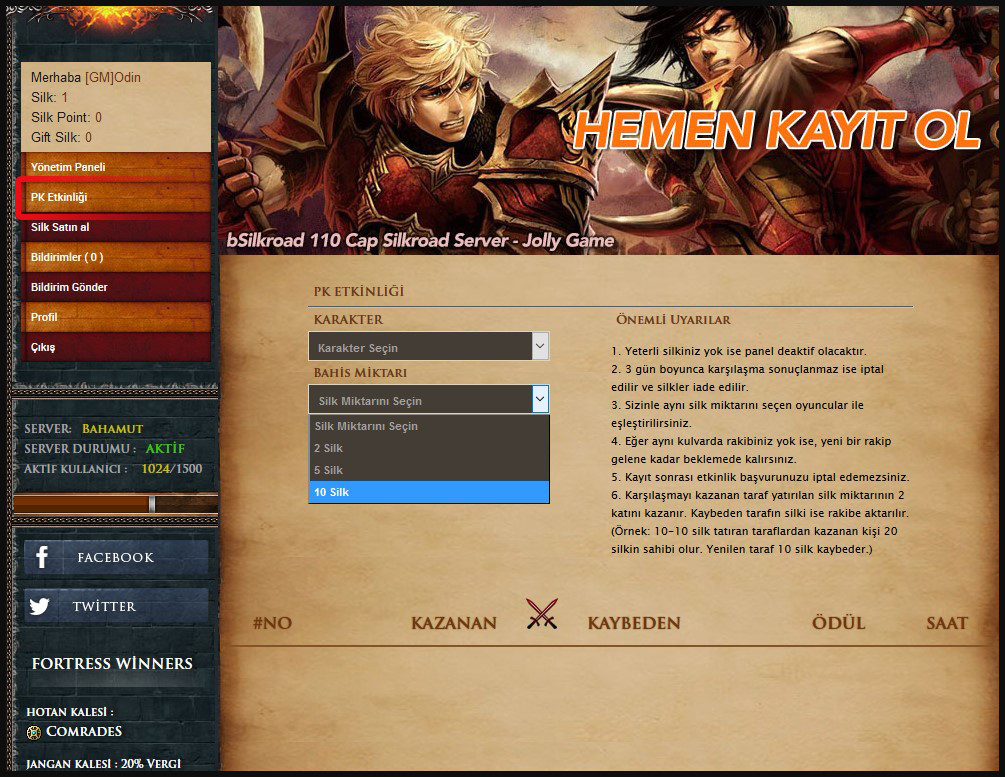Click the SAAT column header
1005x777 pixels.
point(947,623)
